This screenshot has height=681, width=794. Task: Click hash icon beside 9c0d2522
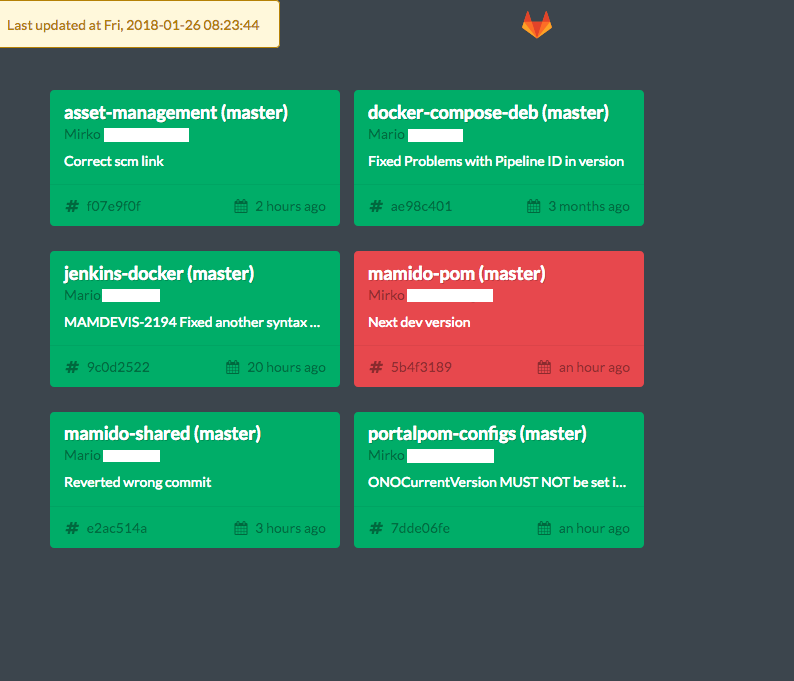click(72, 367)
